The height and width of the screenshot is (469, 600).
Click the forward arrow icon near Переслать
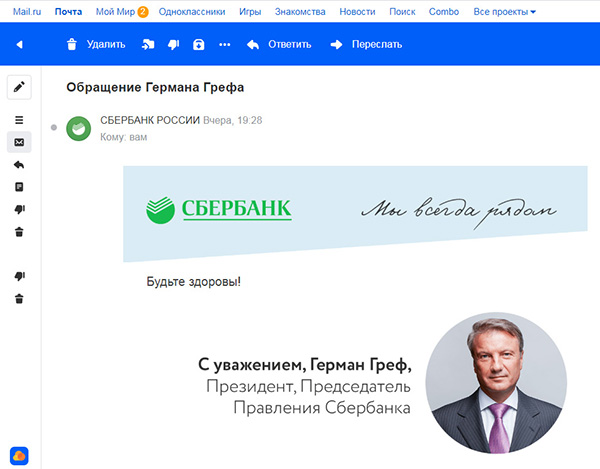point(336,45)
